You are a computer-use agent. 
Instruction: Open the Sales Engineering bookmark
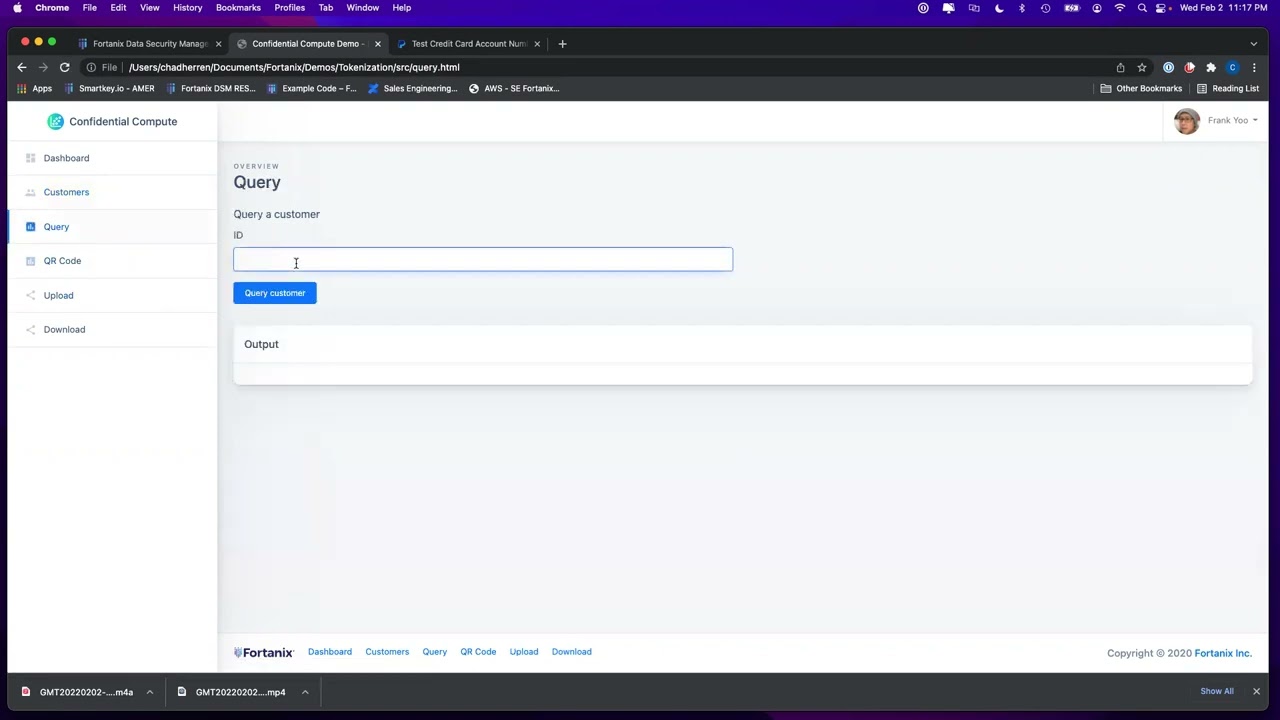click(x=412, y=88)
